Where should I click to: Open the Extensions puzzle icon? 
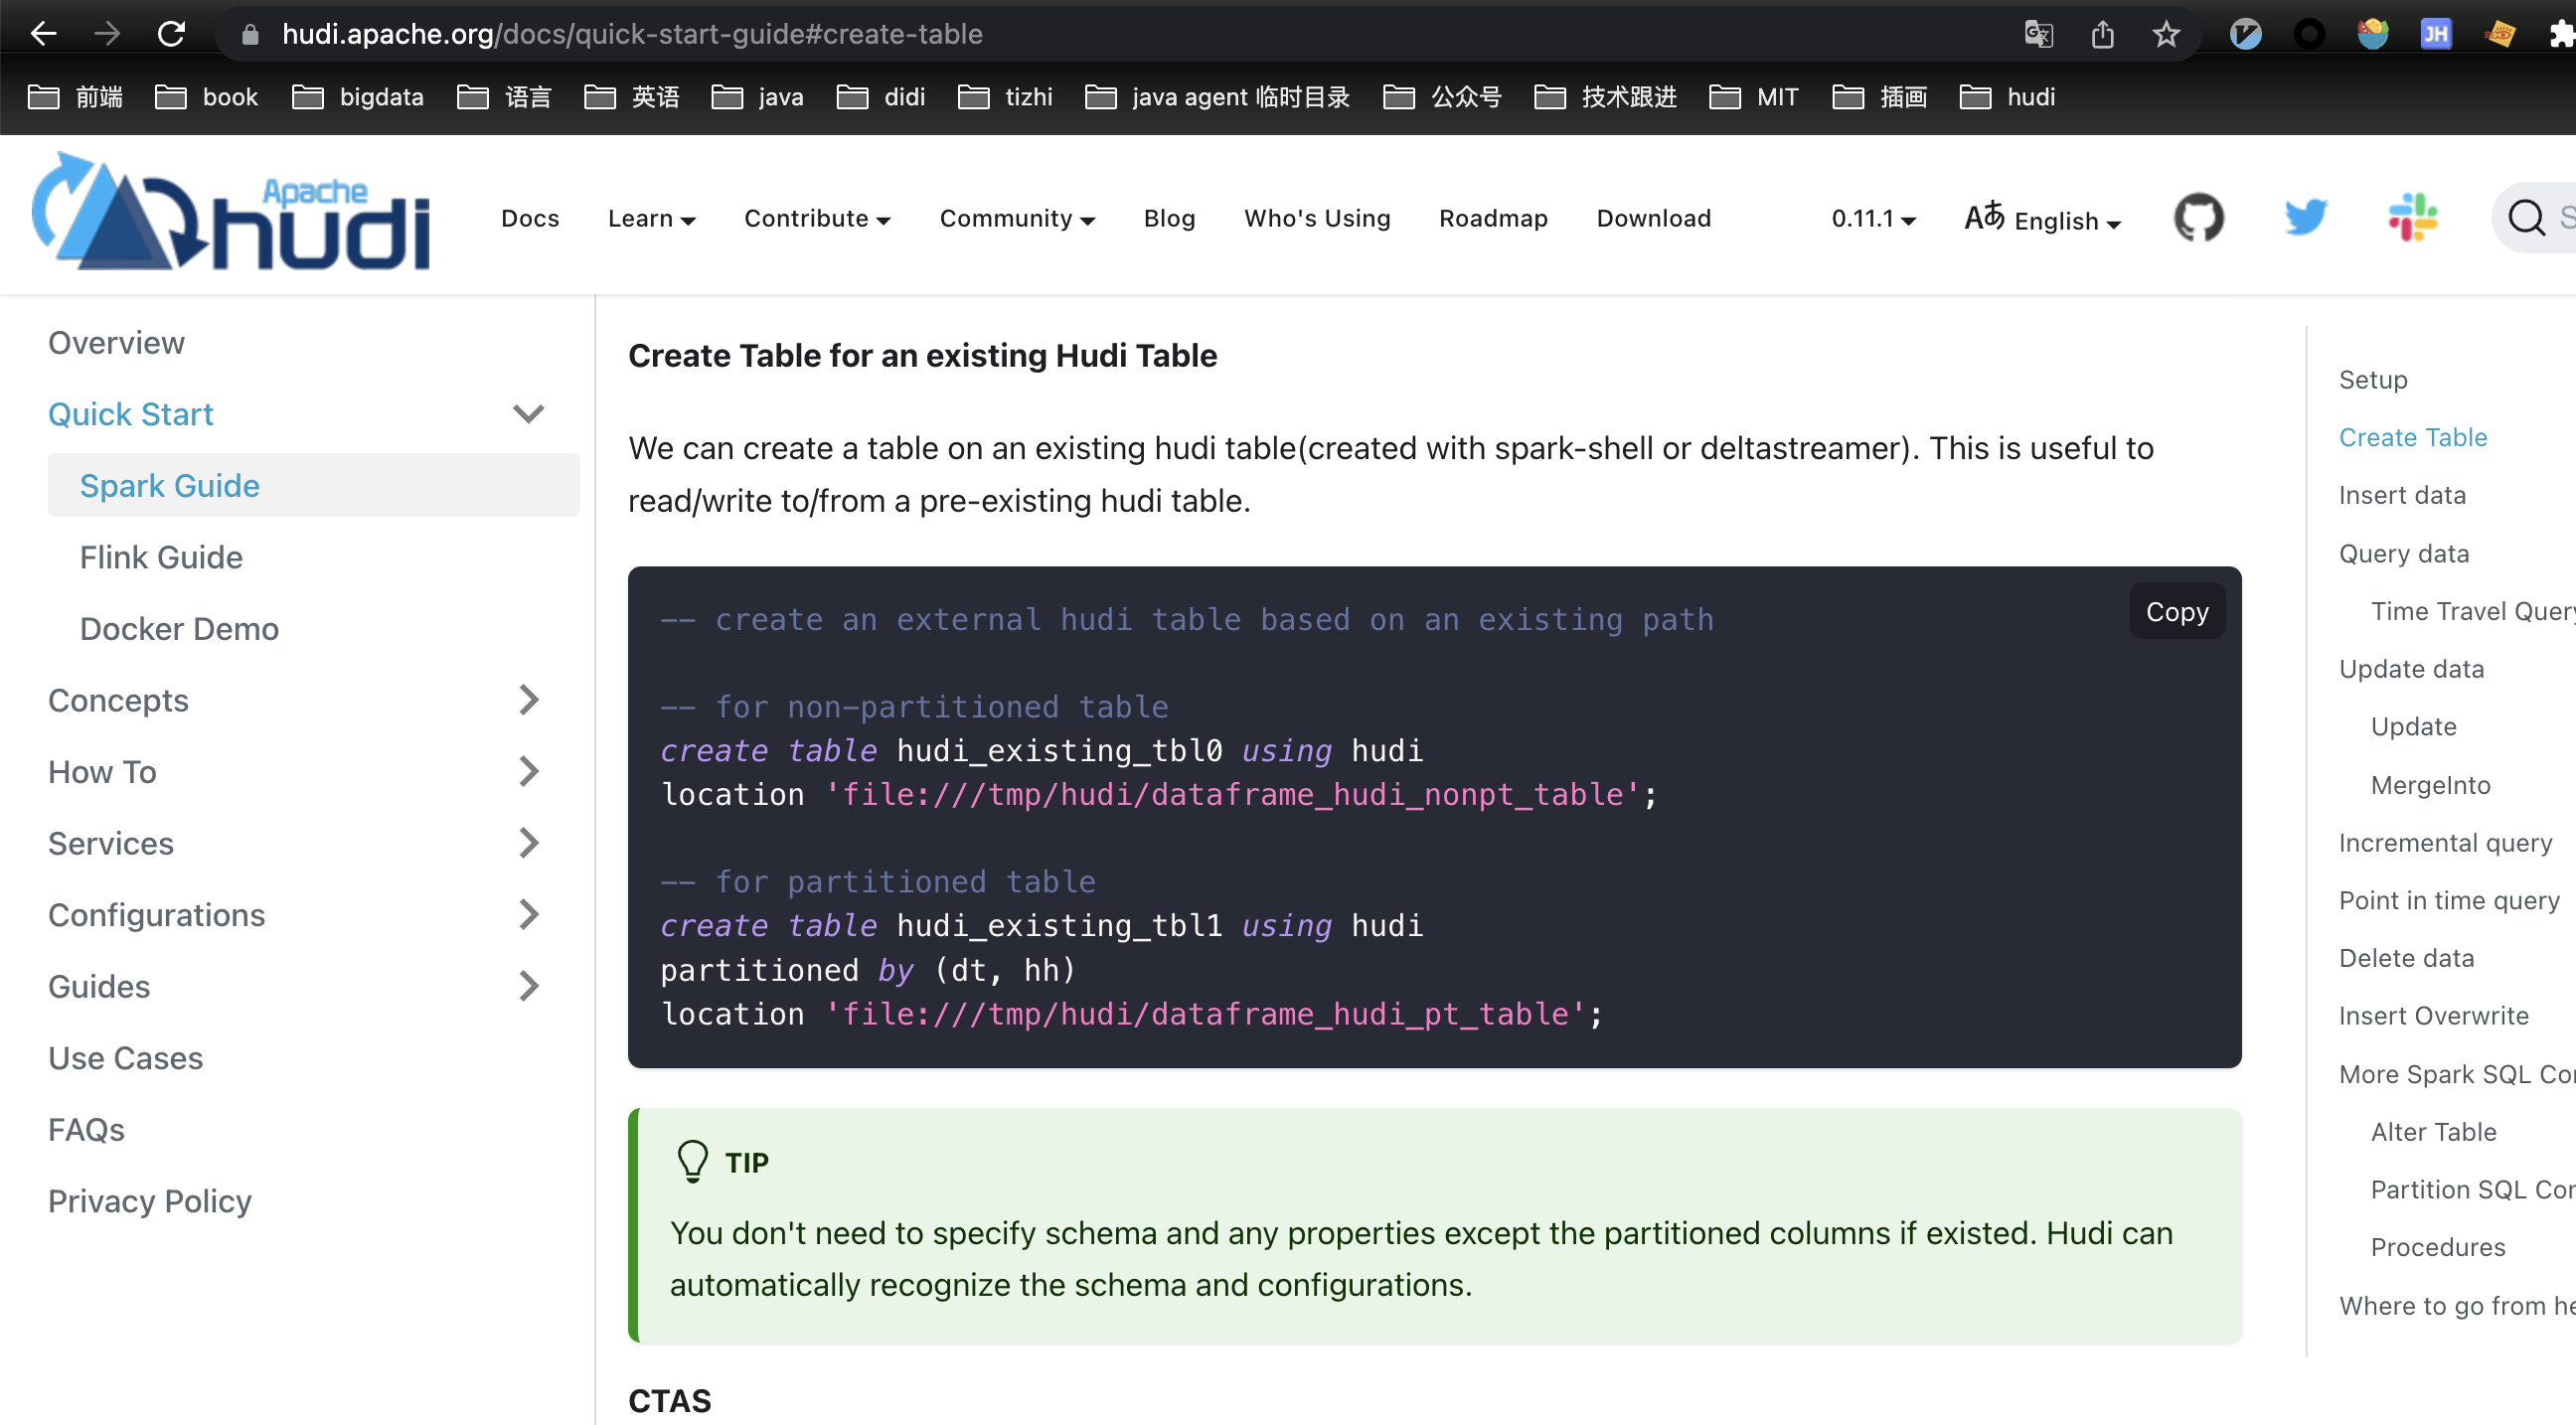click(x=2560, y=34)
